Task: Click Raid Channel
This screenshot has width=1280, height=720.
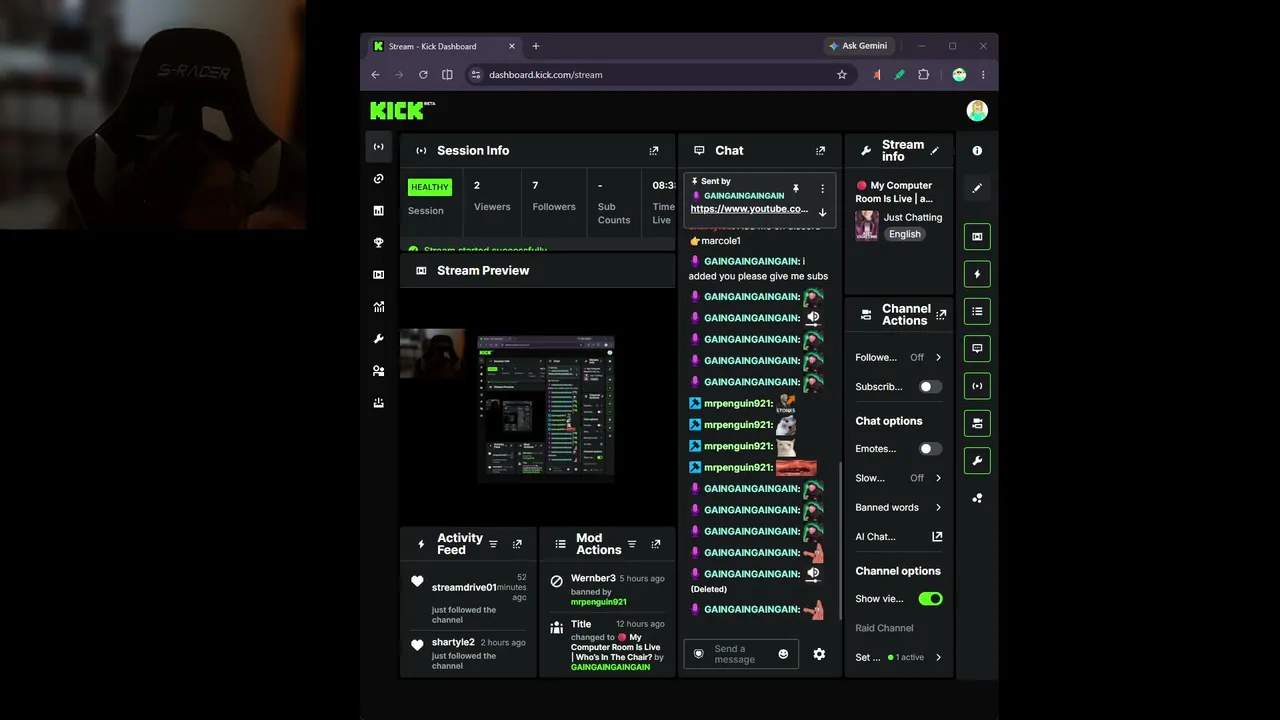Action: click(x=884, y=628)
